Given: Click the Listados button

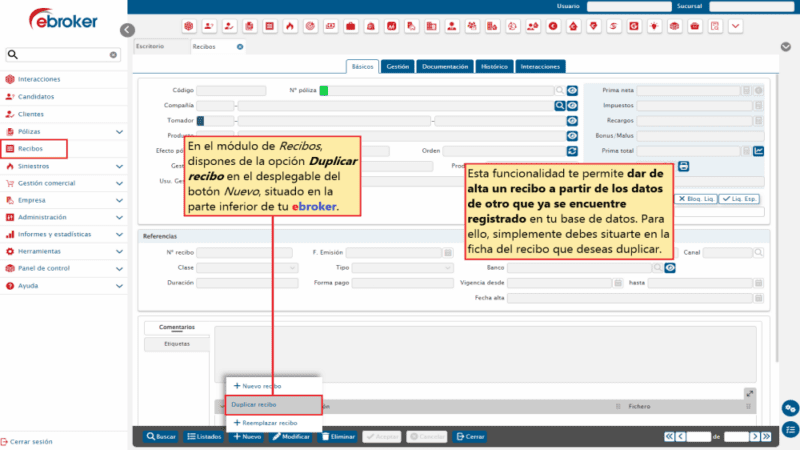Looking at the screenshot, I should (x=204, y=437).
